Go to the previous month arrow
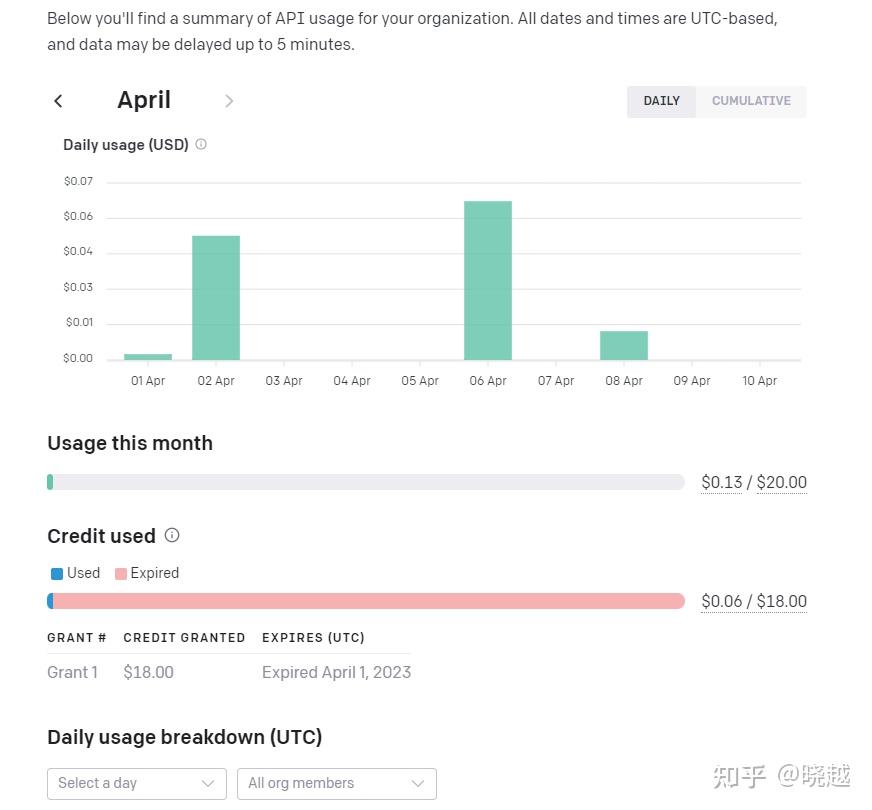This screenshot has height=810, width=872. tap(58, 101)
